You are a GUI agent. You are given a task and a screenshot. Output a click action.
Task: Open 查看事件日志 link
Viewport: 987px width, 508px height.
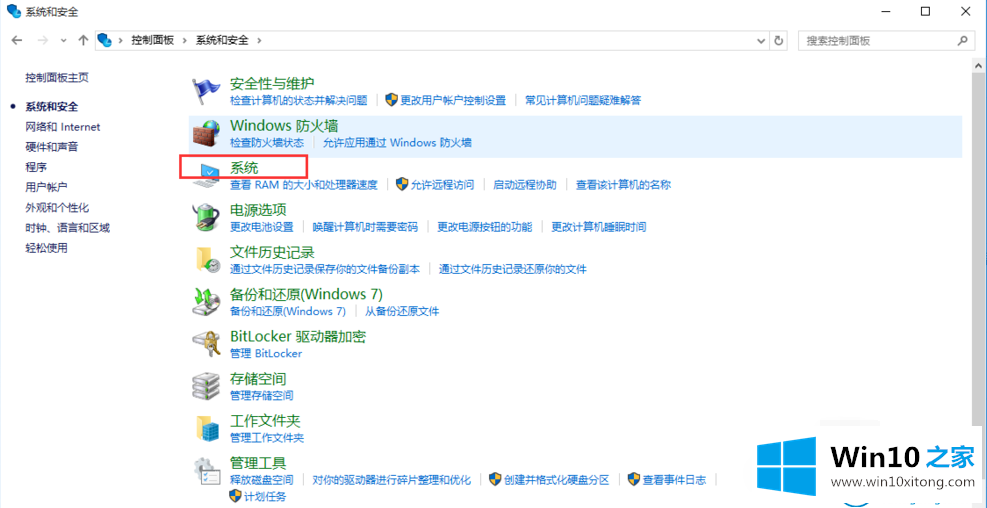674,480
